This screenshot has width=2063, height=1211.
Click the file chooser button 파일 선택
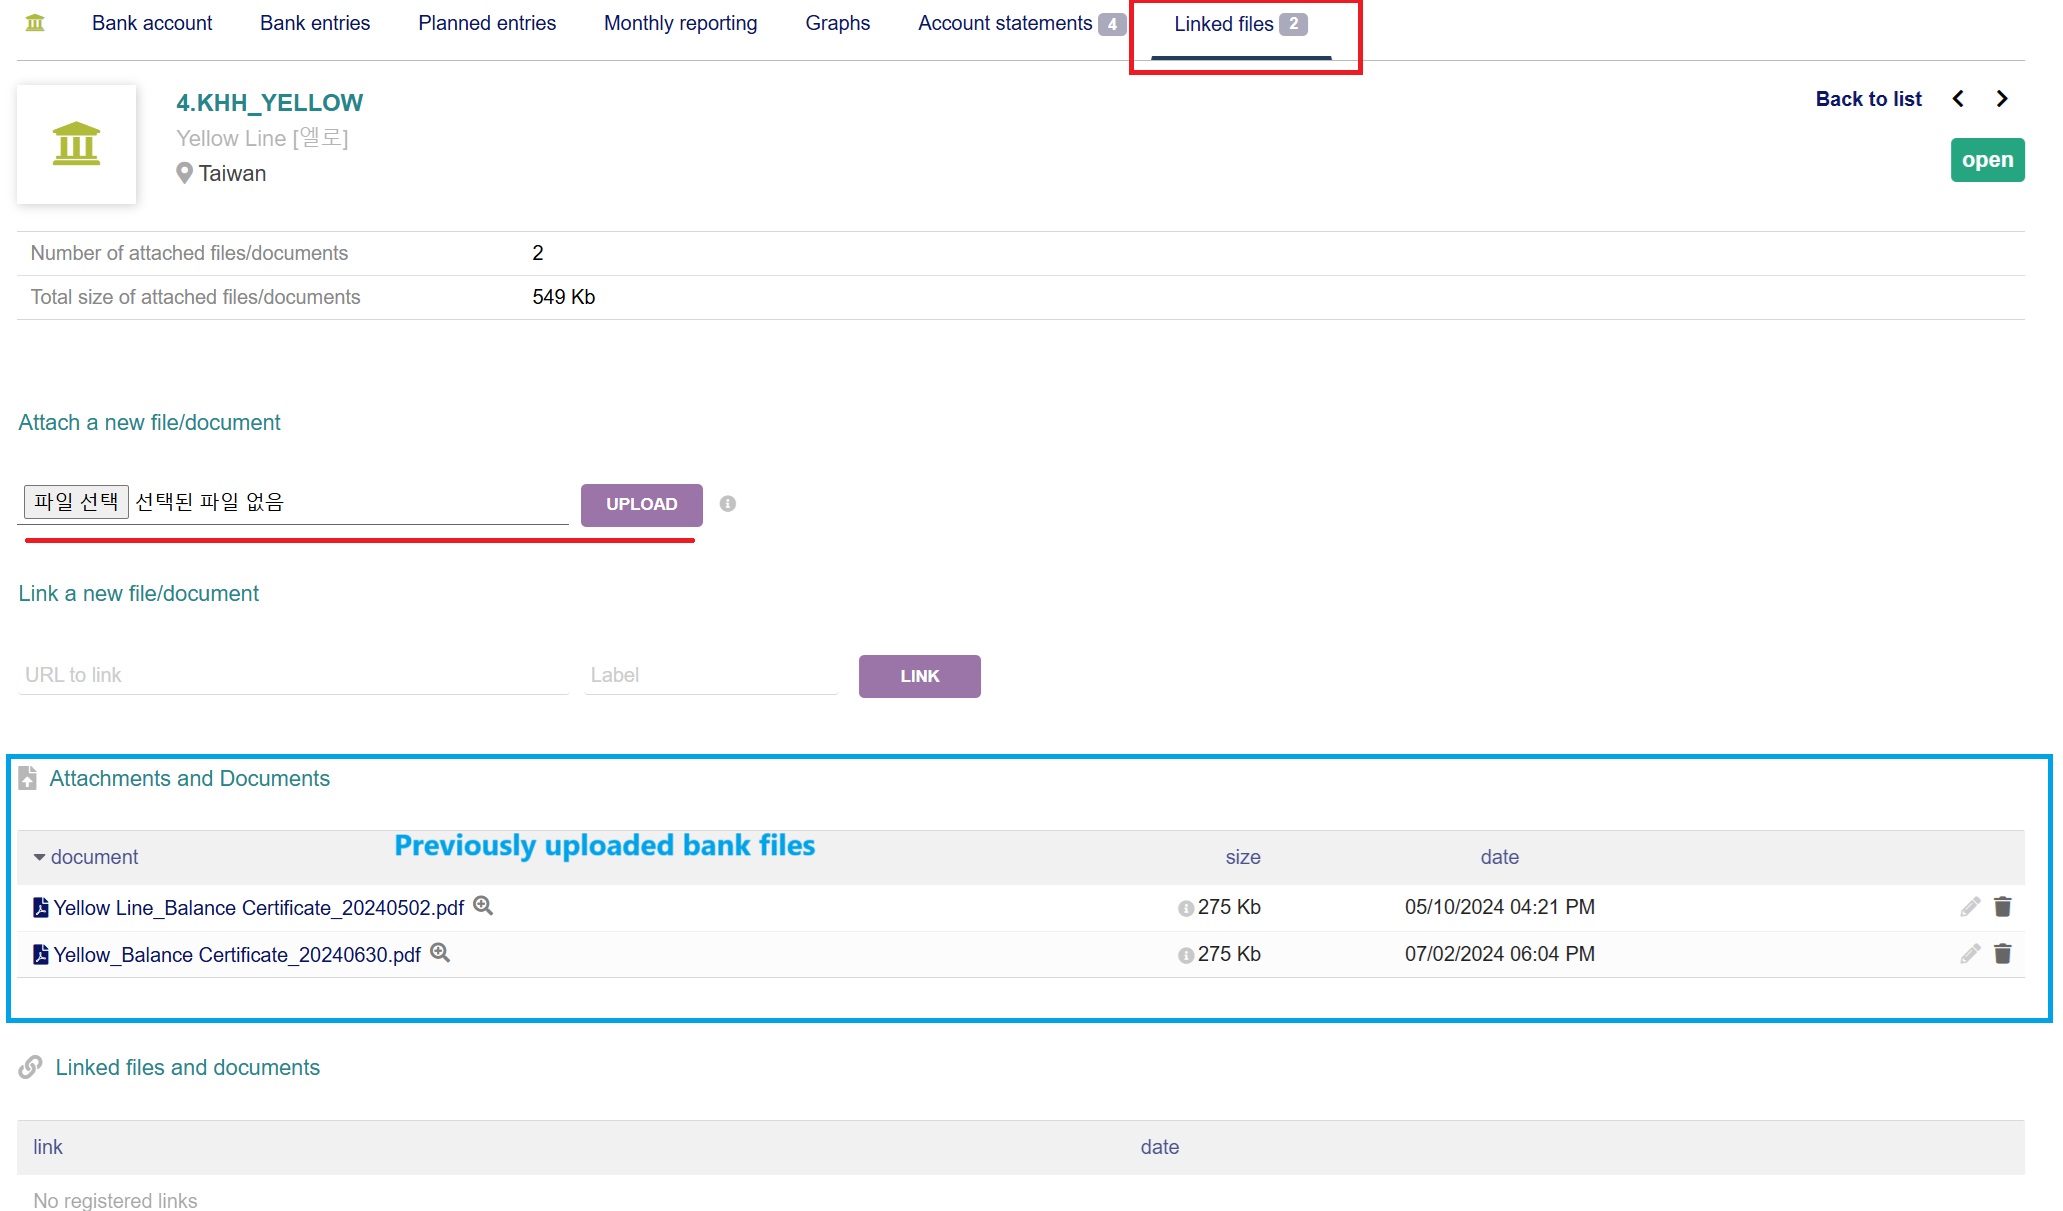click(76, 502)
